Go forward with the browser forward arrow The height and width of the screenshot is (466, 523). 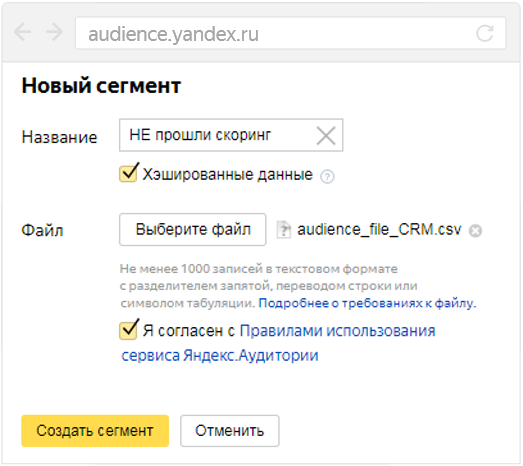pyautogui.click(x=54, y=32)
